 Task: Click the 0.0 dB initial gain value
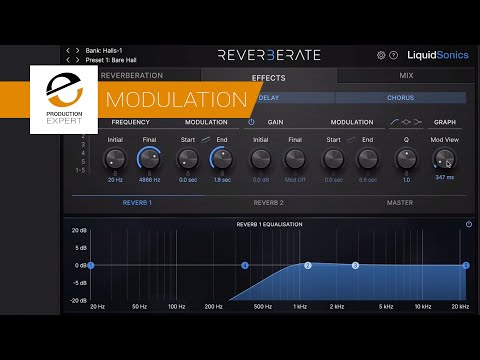pos(261,180)
